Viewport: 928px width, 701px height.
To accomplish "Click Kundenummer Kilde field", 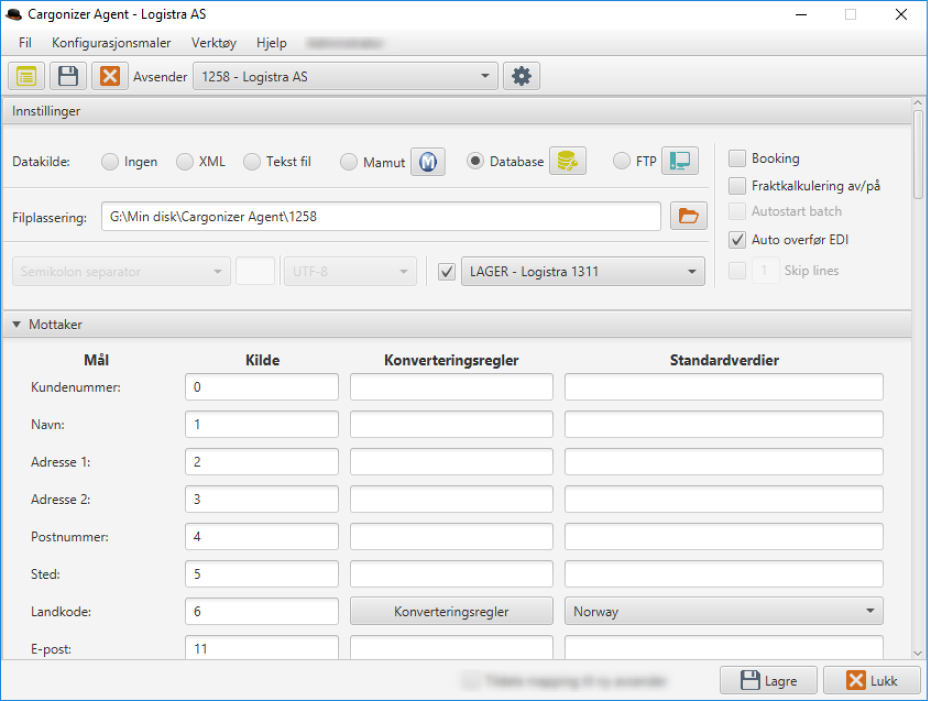I will coord(262,387).
